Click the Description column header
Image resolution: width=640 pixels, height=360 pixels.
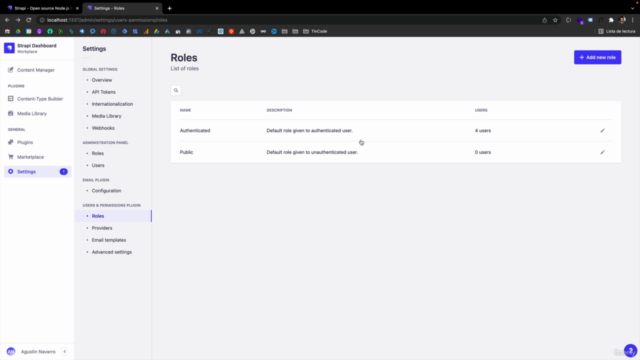(279, 110)
